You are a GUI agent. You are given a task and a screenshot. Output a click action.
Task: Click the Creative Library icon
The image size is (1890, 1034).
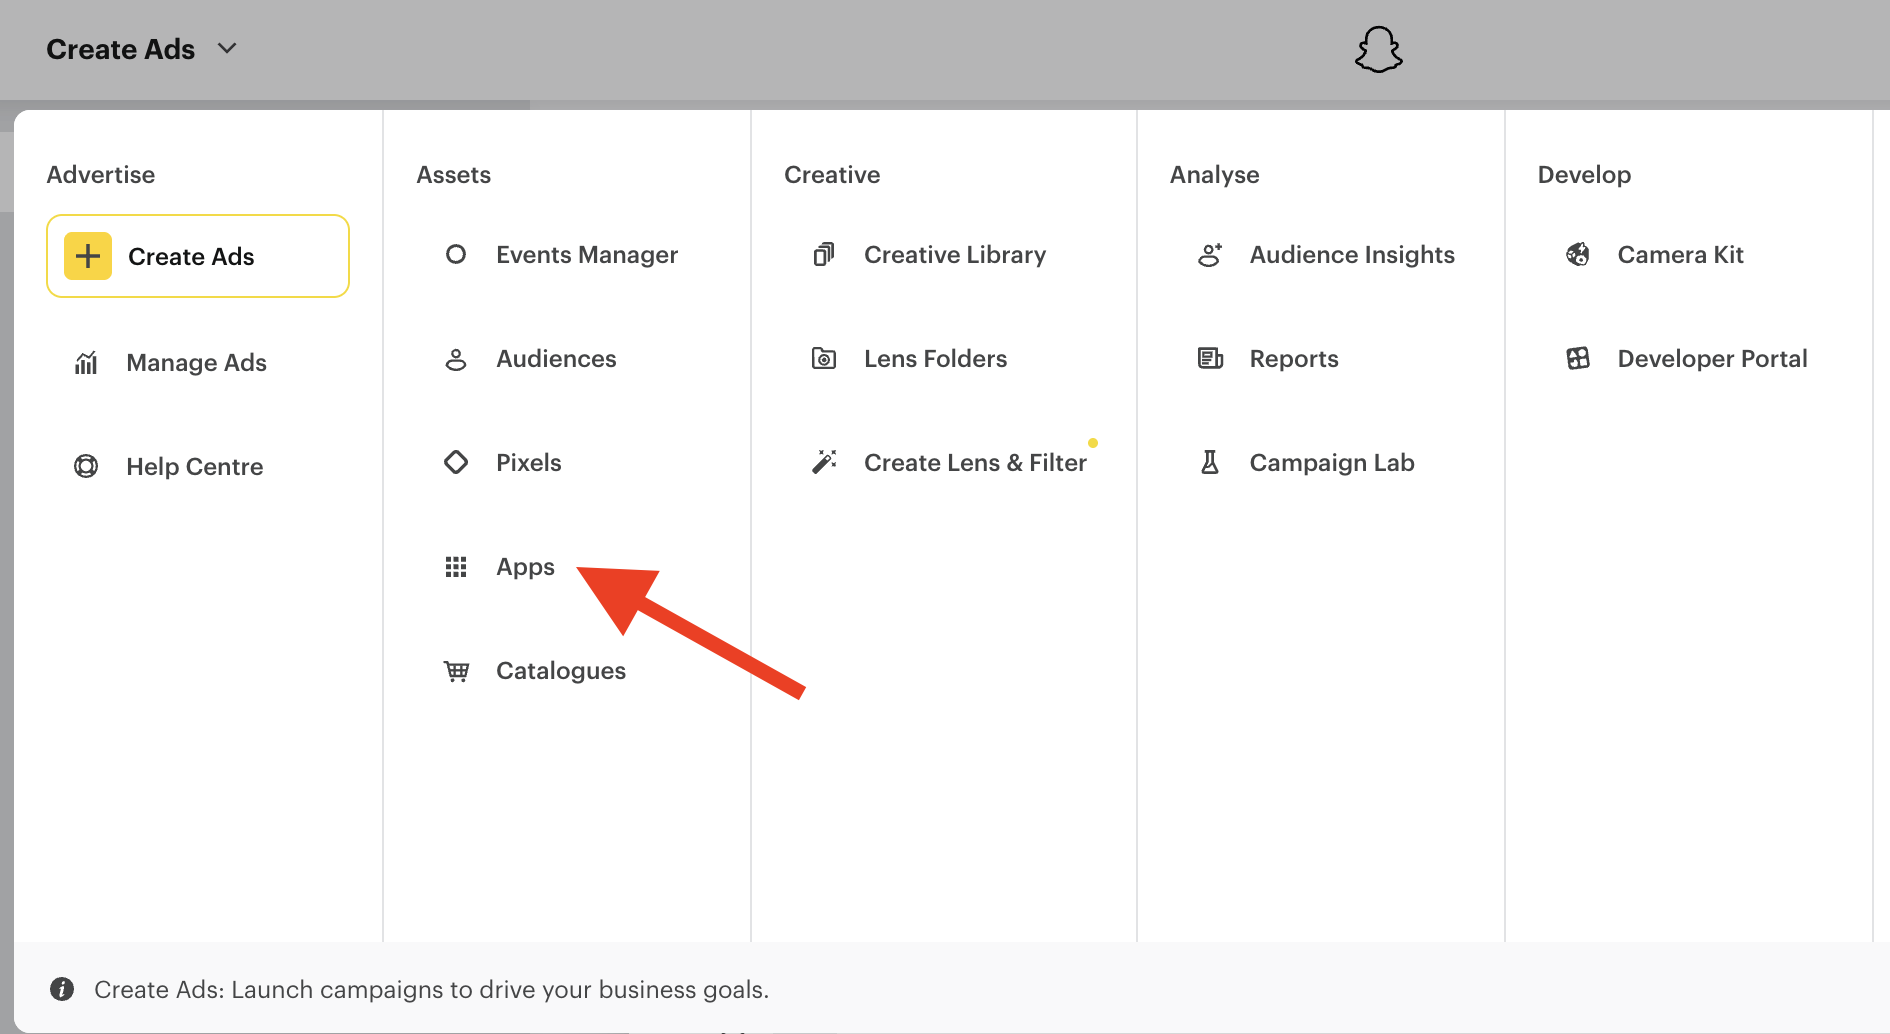pyautogui.click(x=824, y=254)
